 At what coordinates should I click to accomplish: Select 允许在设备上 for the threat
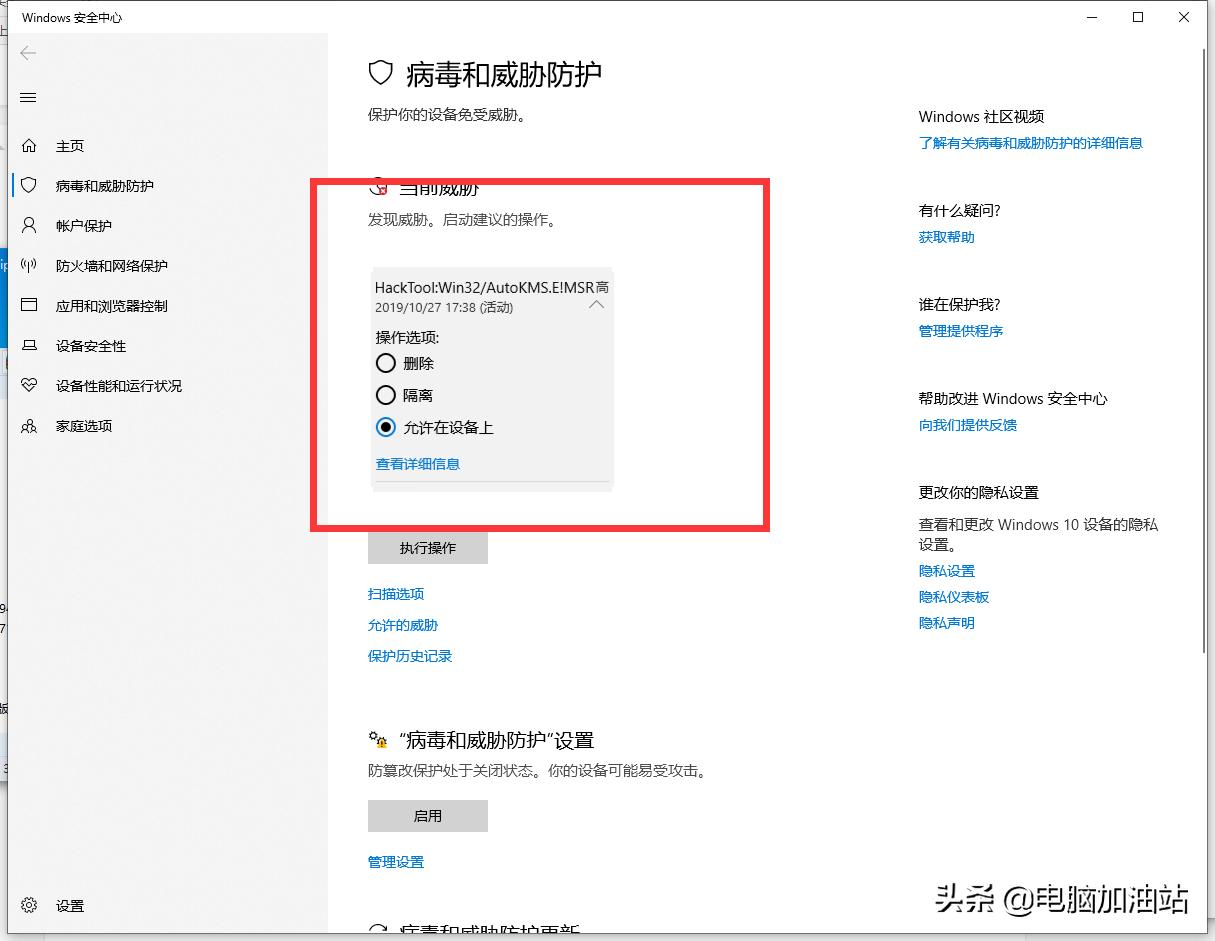point(386,427)
